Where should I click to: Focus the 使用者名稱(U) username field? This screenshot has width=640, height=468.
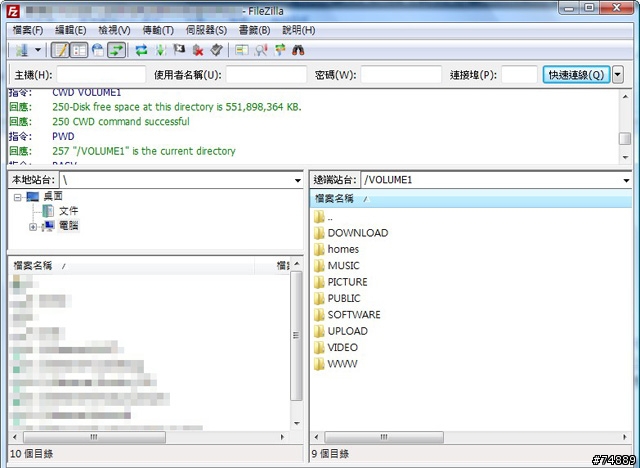pos(267,75)
